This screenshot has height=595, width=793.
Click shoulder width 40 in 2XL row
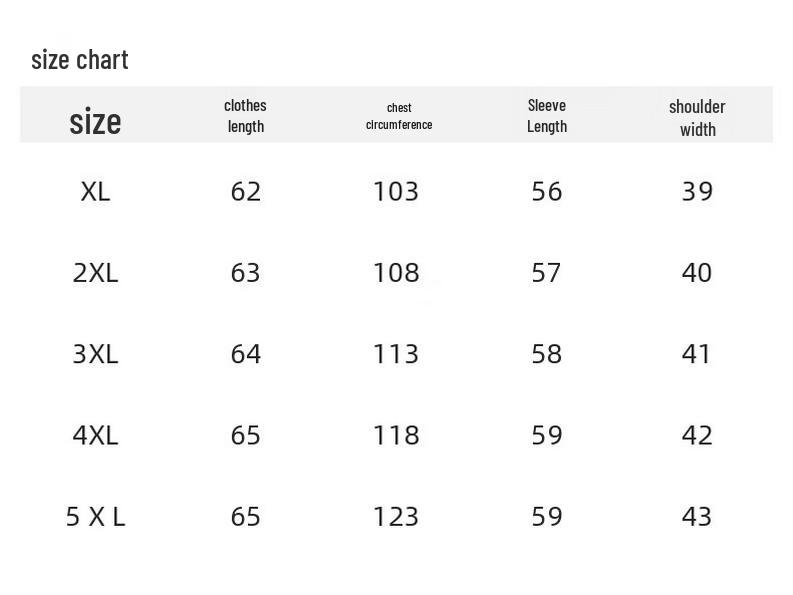point(697,272)
